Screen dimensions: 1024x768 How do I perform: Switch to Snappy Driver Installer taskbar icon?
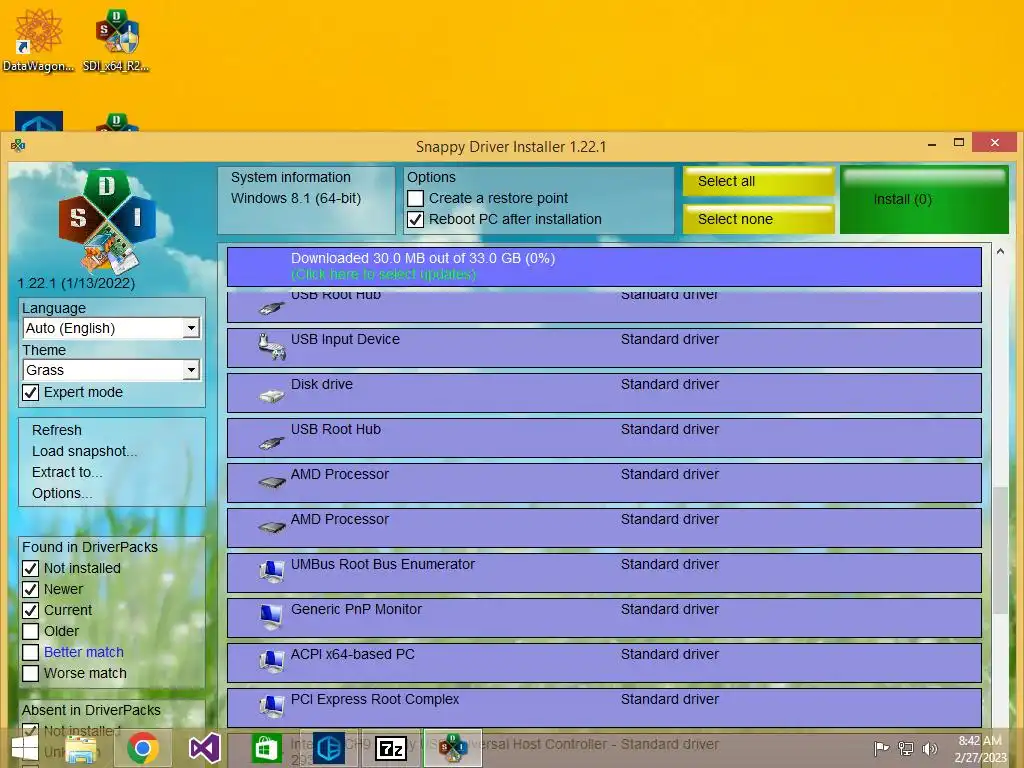pos(453,748)
